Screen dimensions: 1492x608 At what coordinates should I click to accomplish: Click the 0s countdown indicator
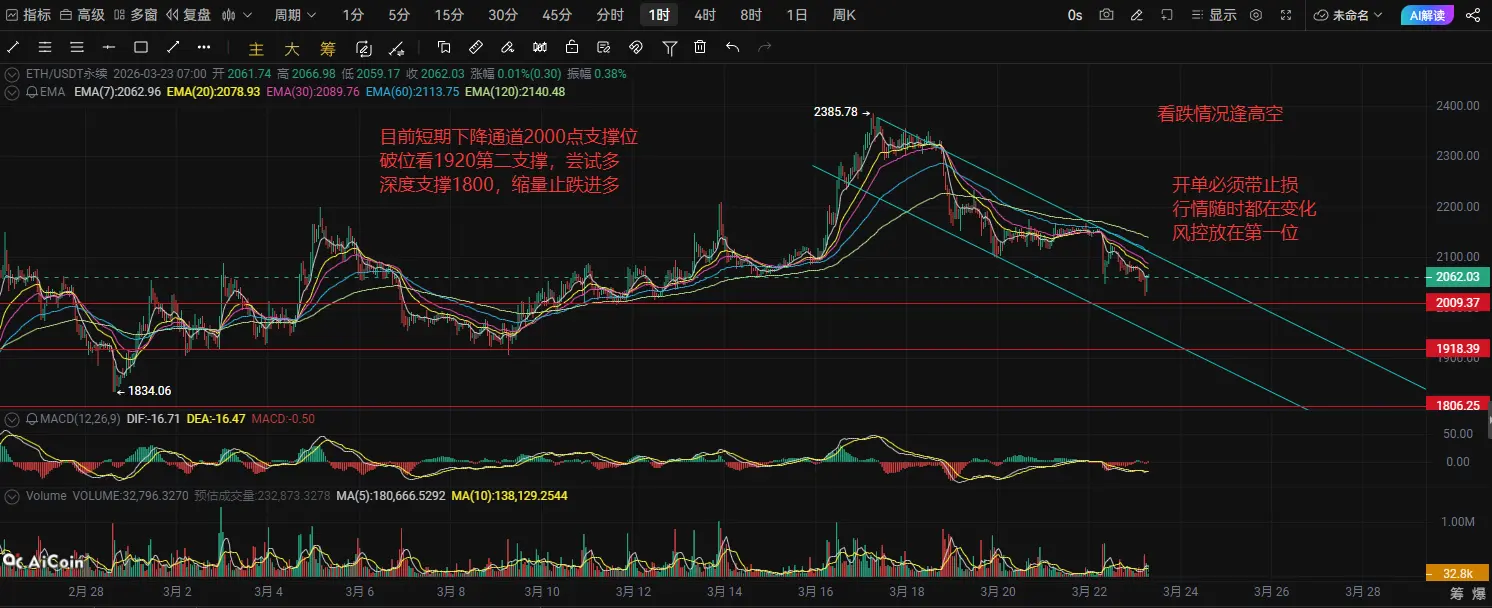1075,15
